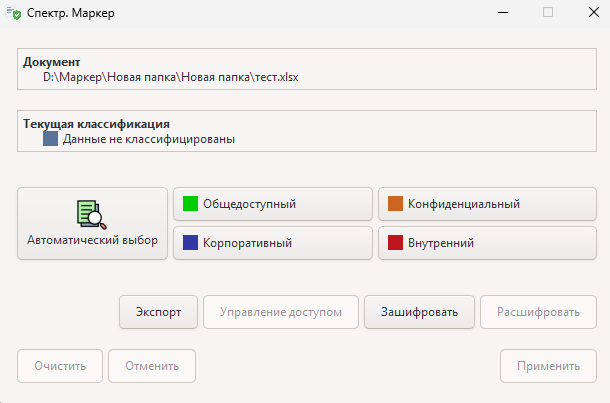Hit the Отменить button
Viewport: 610px width, 403px height.
(152, 366)
